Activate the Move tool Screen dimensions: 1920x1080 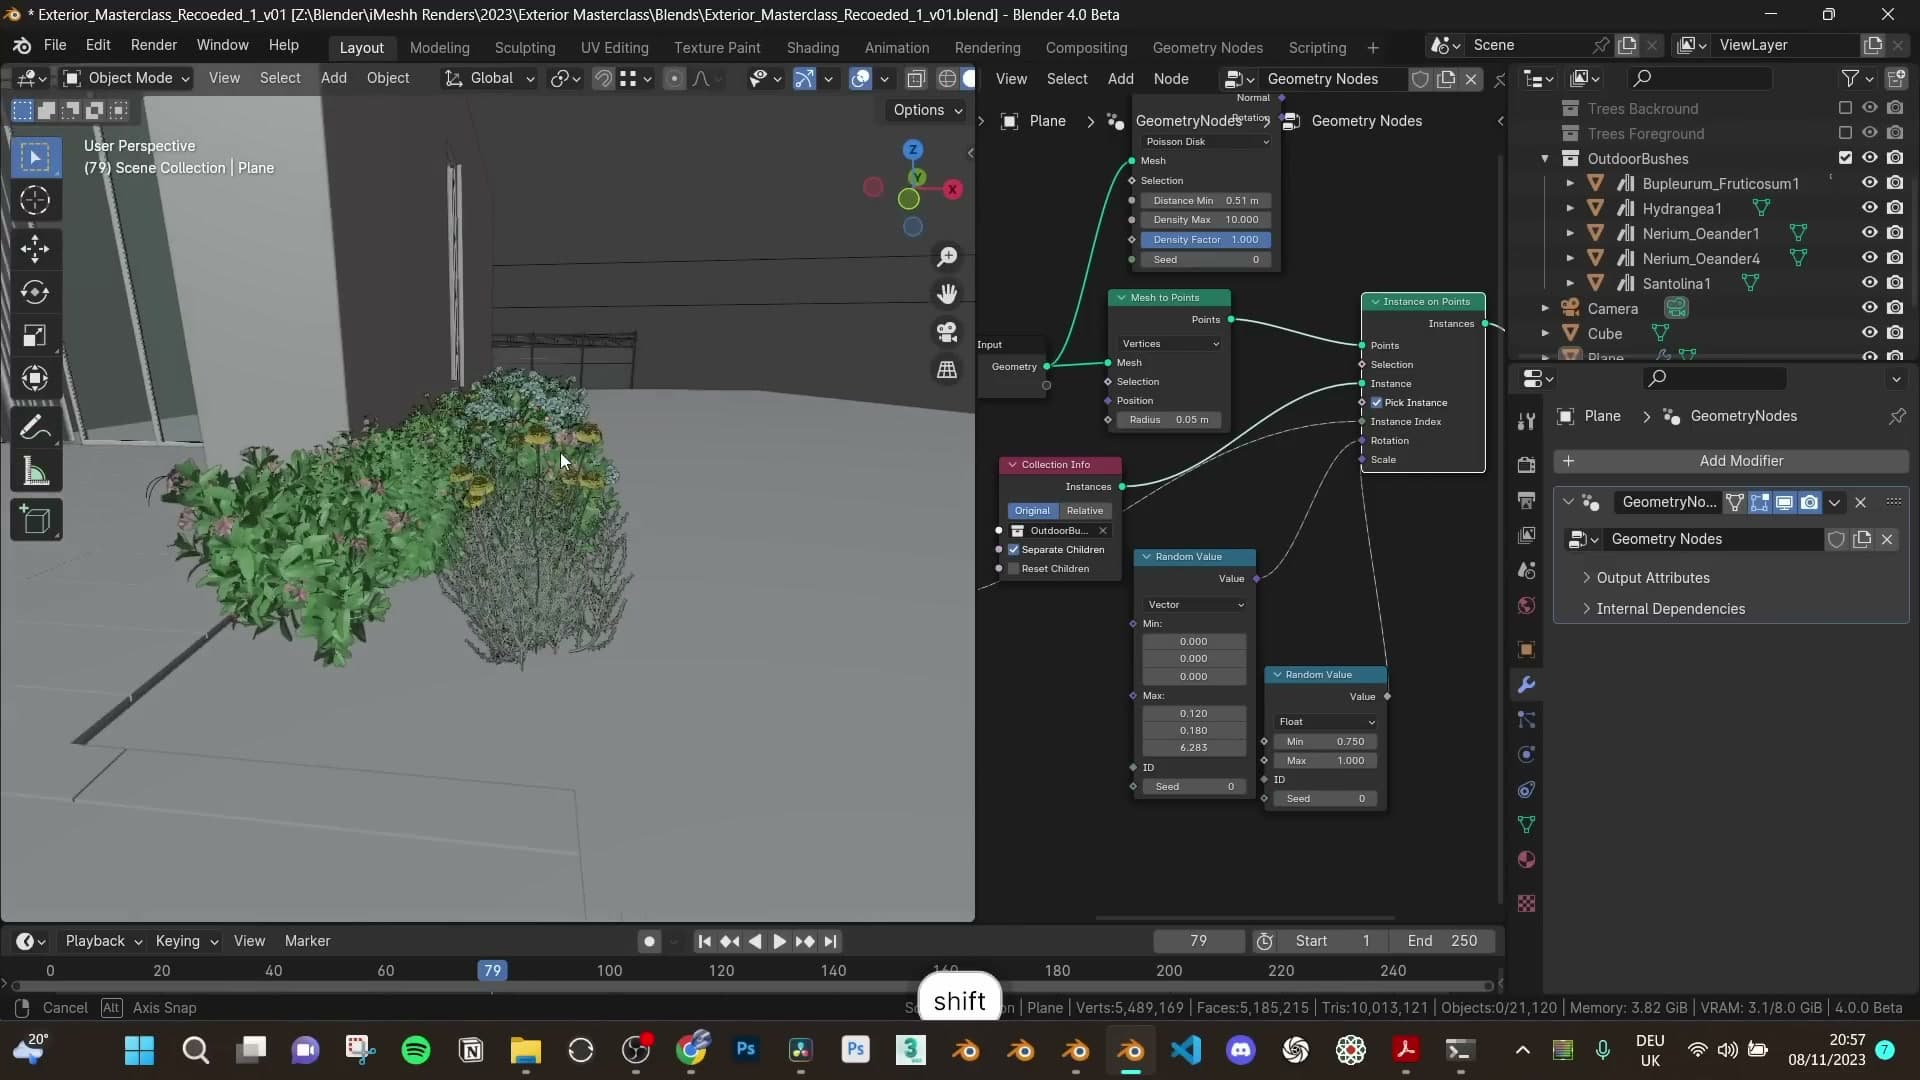[x=35, y=248]
